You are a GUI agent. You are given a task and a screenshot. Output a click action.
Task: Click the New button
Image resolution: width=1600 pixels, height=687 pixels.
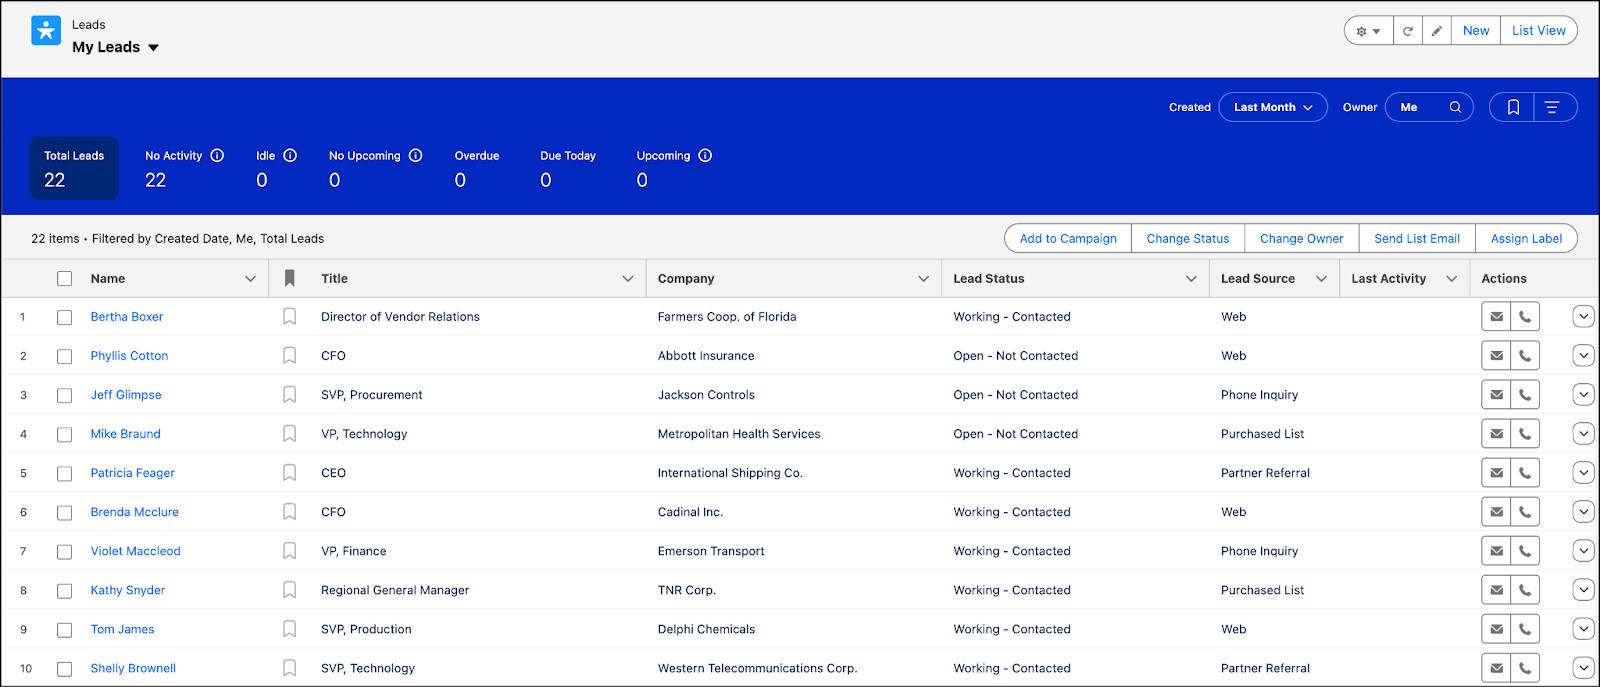click(1476, 31)
